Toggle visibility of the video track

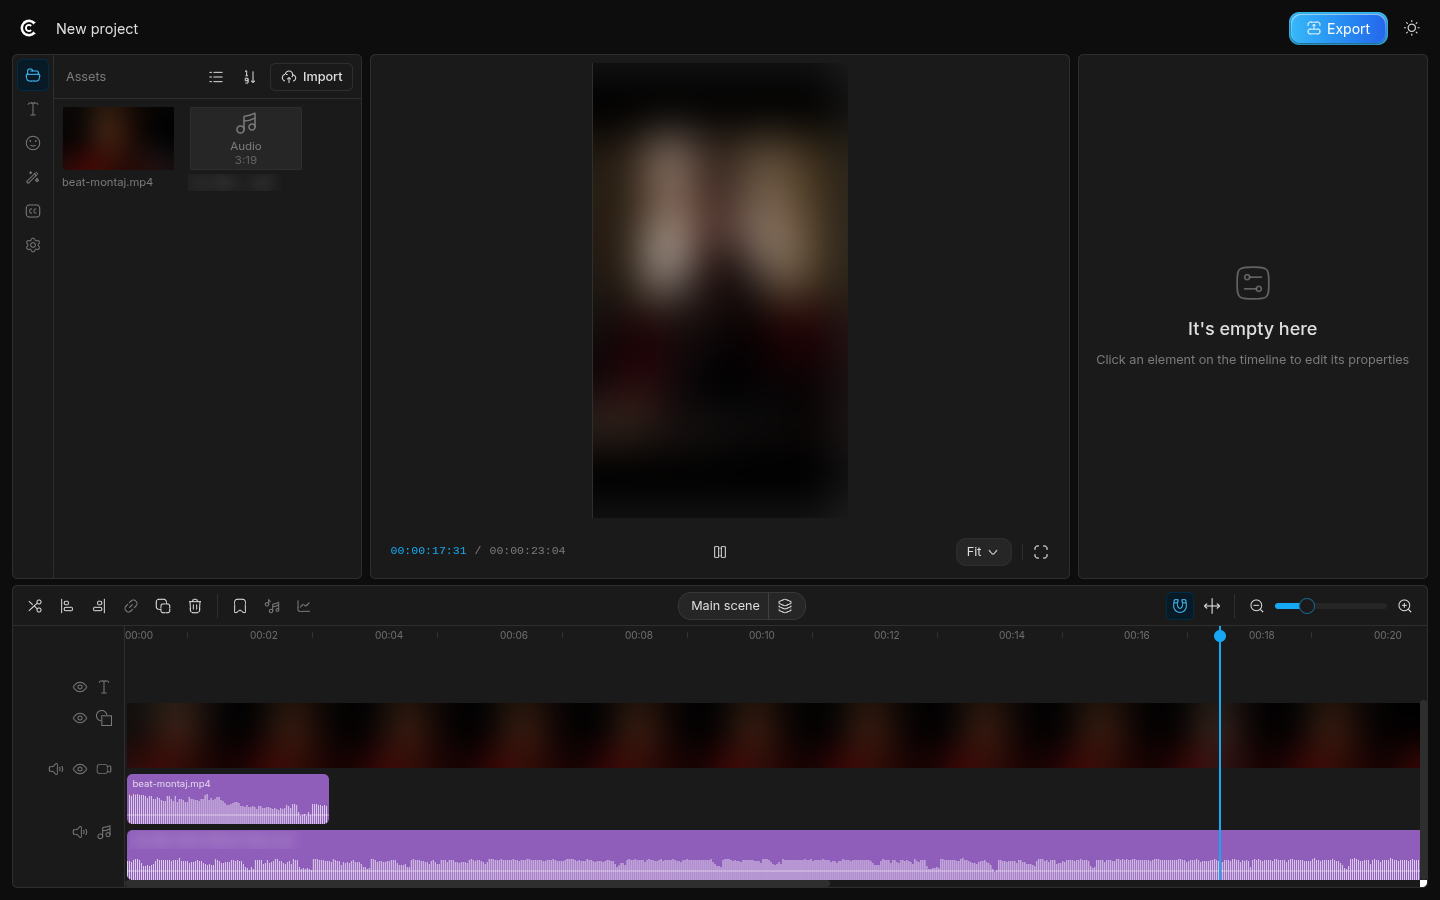tap(80, 769)
